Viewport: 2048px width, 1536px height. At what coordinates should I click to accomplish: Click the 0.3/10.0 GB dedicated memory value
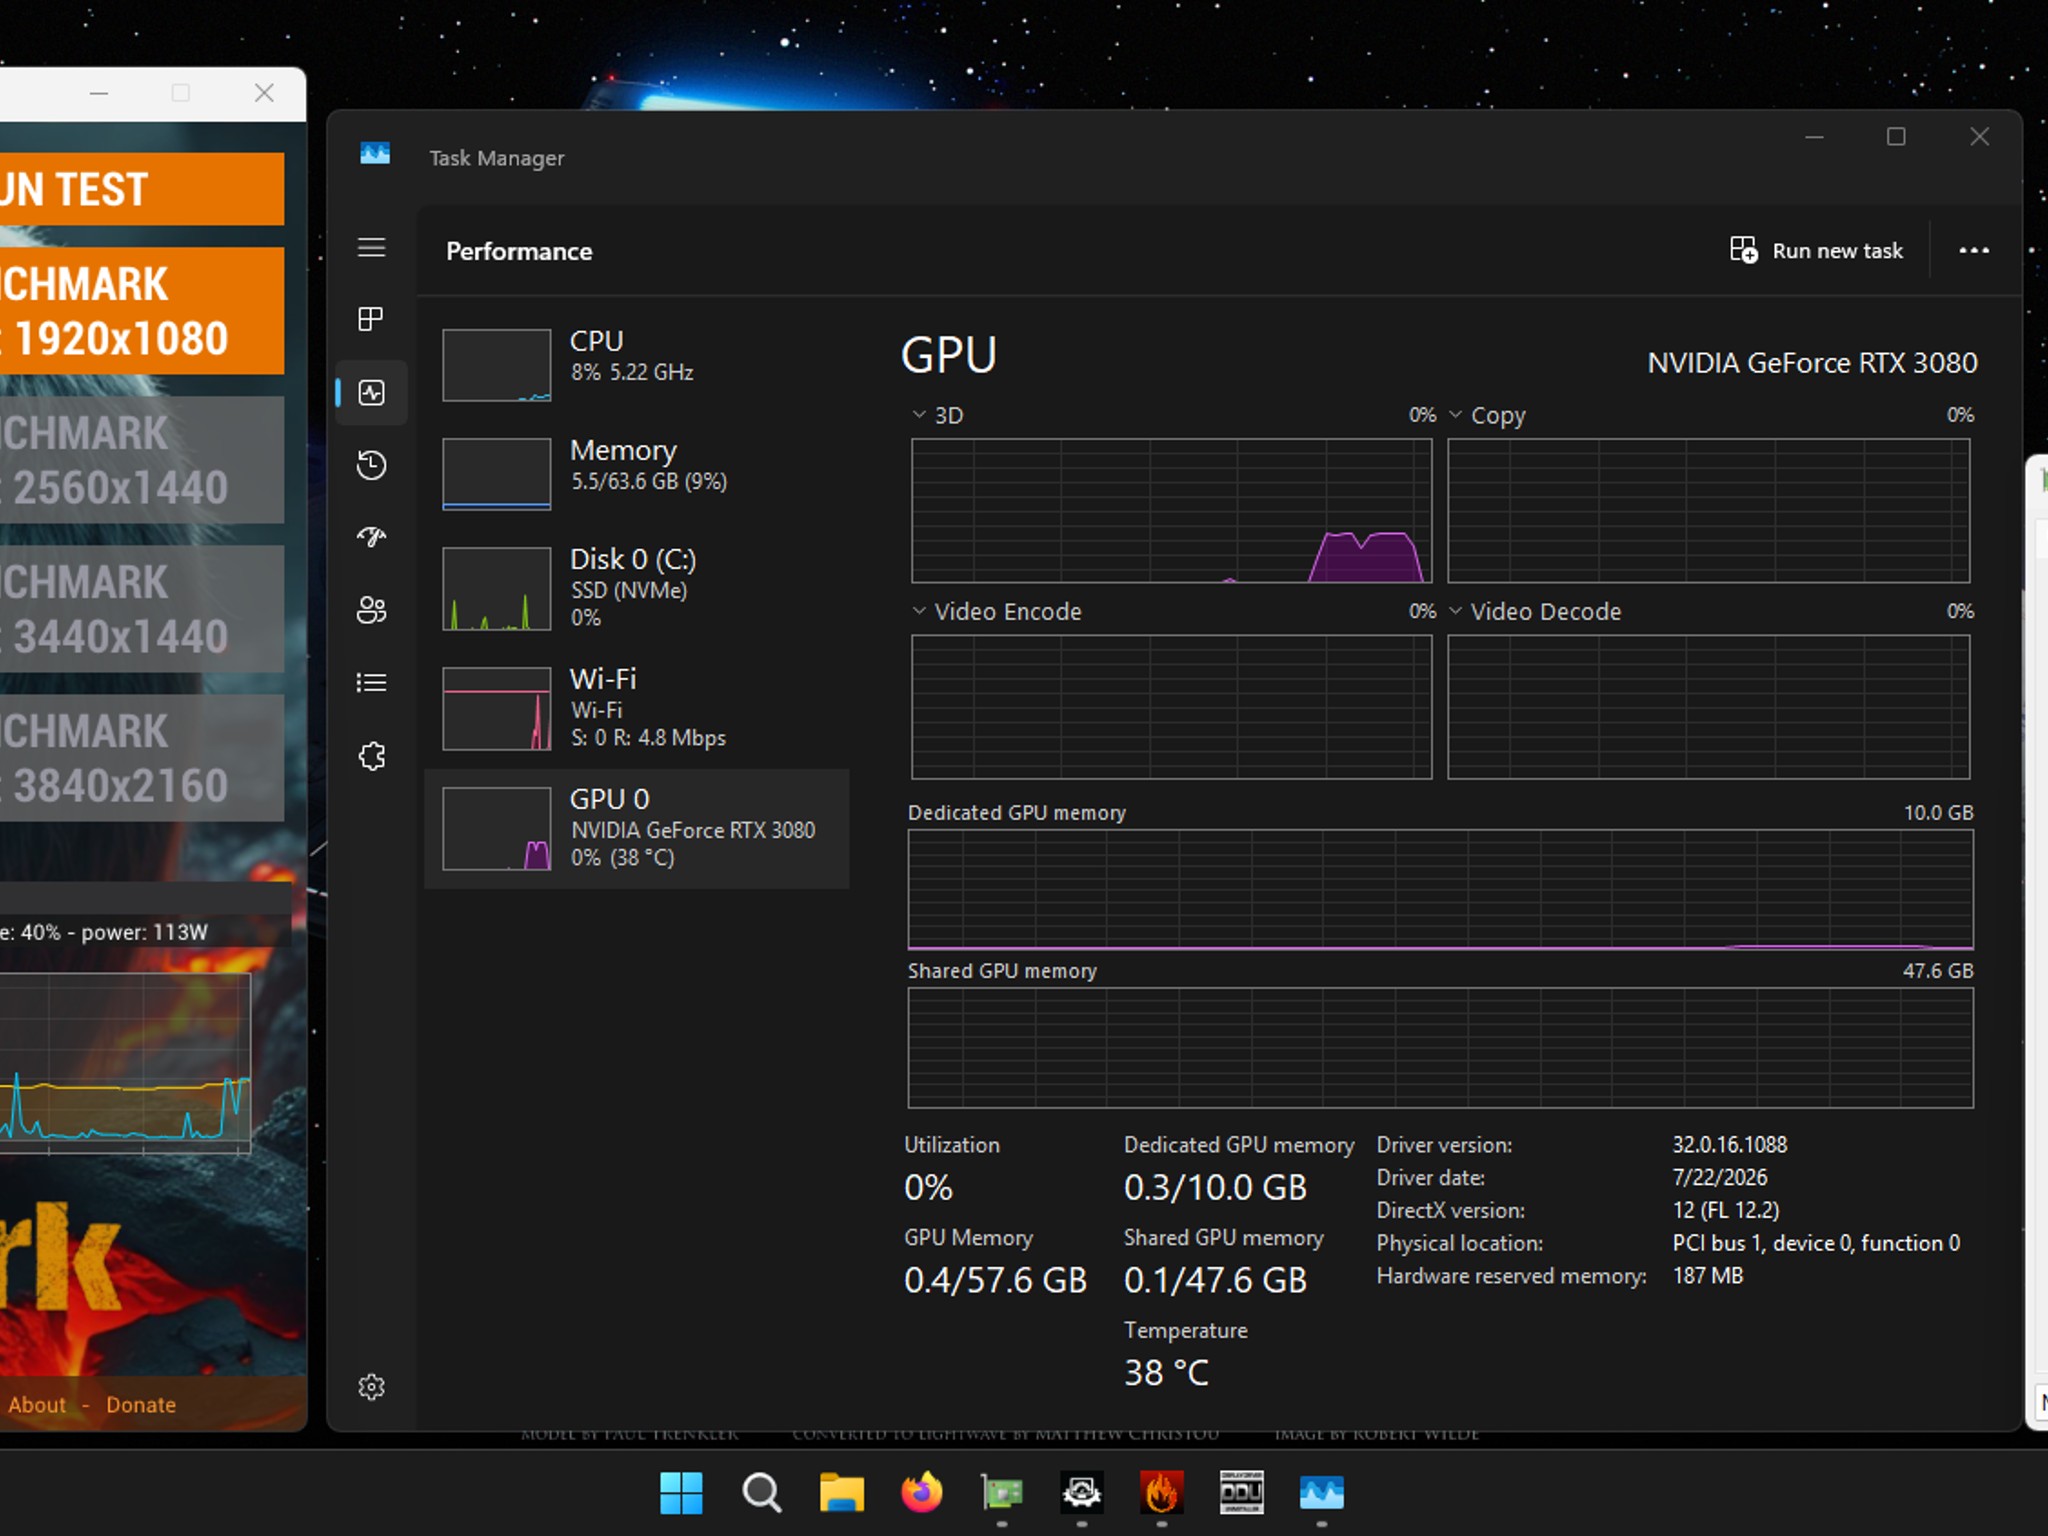(x=1215, y=1187)
